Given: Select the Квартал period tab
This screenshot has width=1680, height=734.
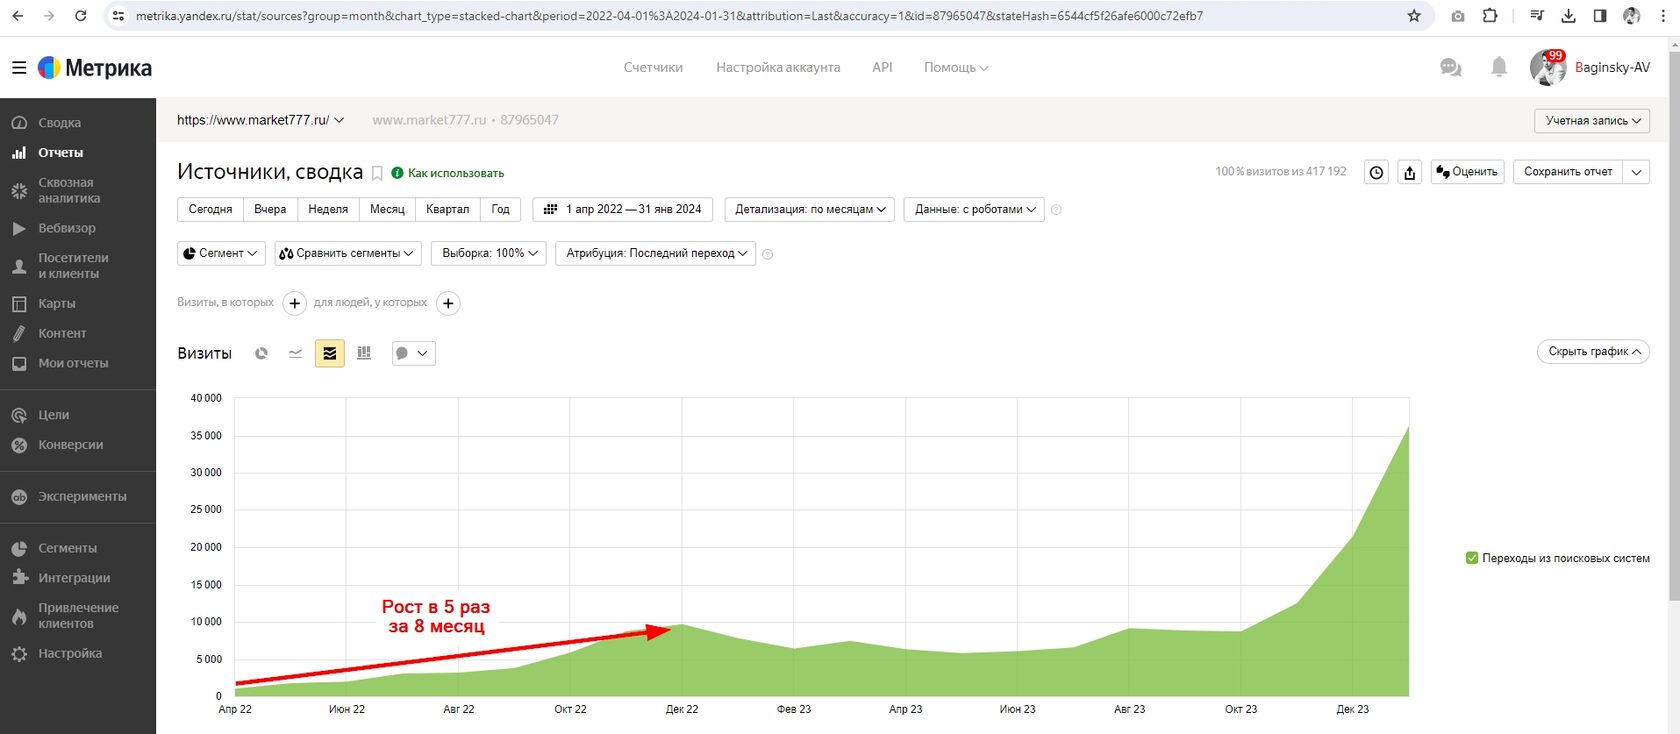Looking at the screenshot, I should click(447, 209).
